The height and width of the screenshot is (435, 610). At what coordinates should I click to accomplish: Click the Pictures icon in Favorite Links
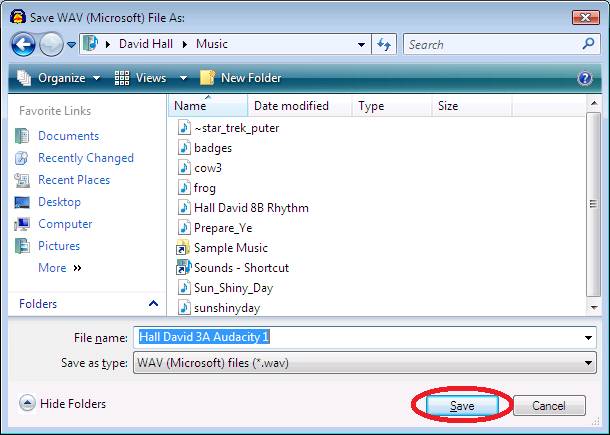(x=22, y=246)
